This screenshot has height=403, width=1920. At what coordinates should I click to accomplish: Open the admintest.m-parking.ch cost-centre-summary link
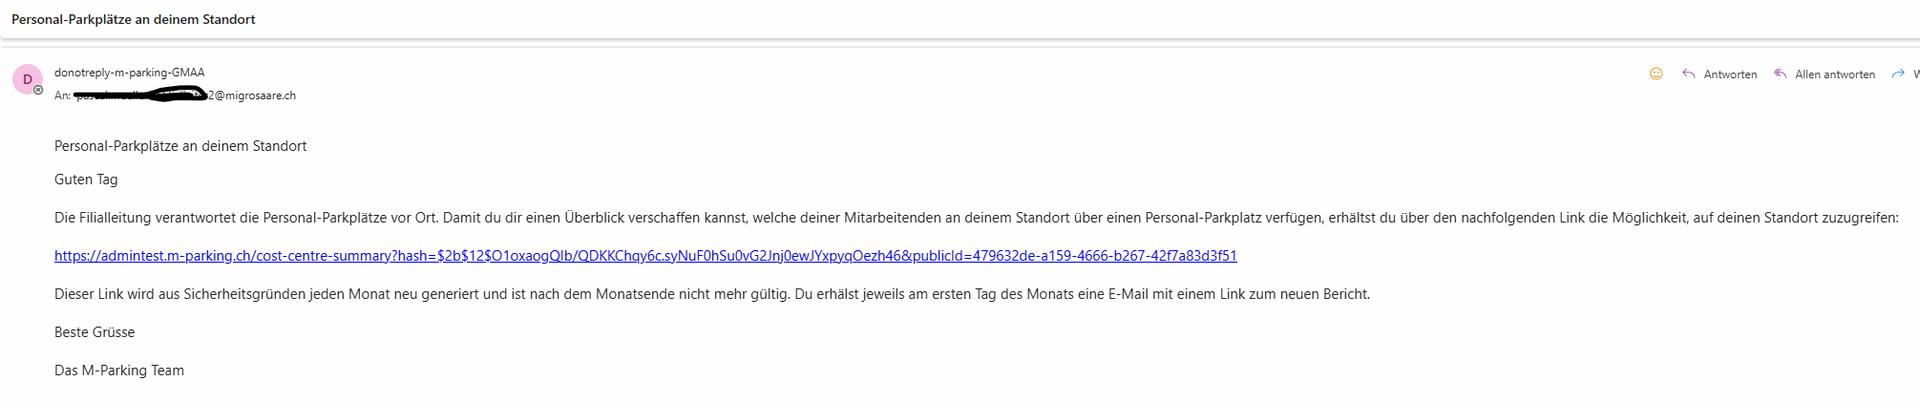click(x=645, y=256)
